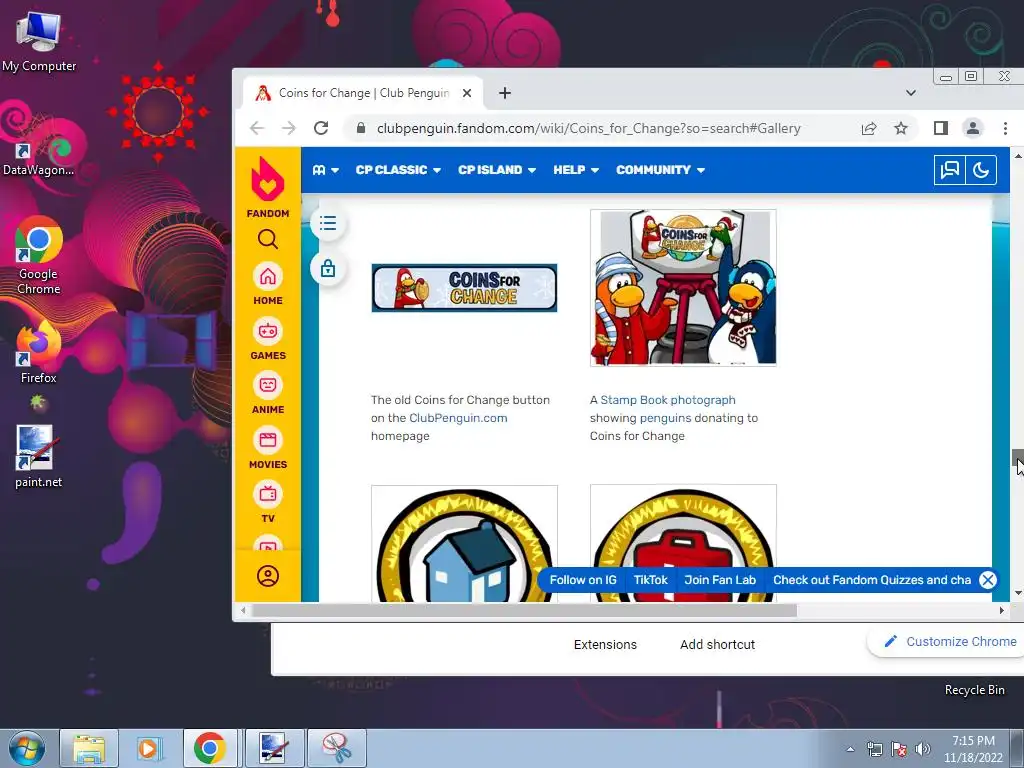The image size is (1024, 768).
Task: Select the Firefox desktop shortcut
Action: [38, 353]
